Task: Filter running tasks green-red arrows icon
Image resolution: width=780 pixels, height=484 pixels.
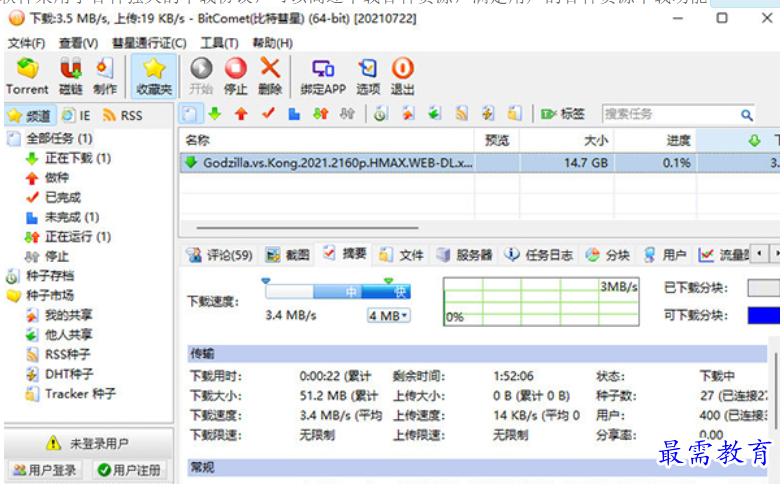Action: (321, 114)
